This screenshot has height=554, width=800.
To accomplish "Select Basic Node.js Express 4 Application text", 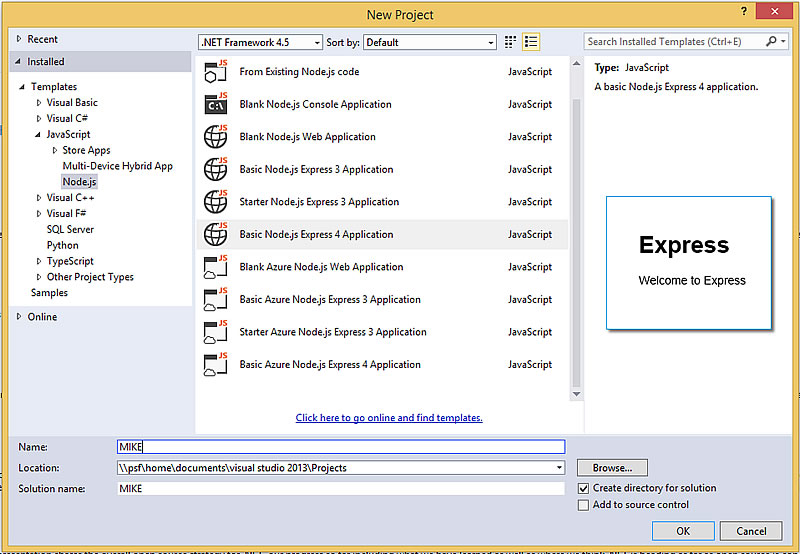I will pyautogui.click(x=316, y=235).
